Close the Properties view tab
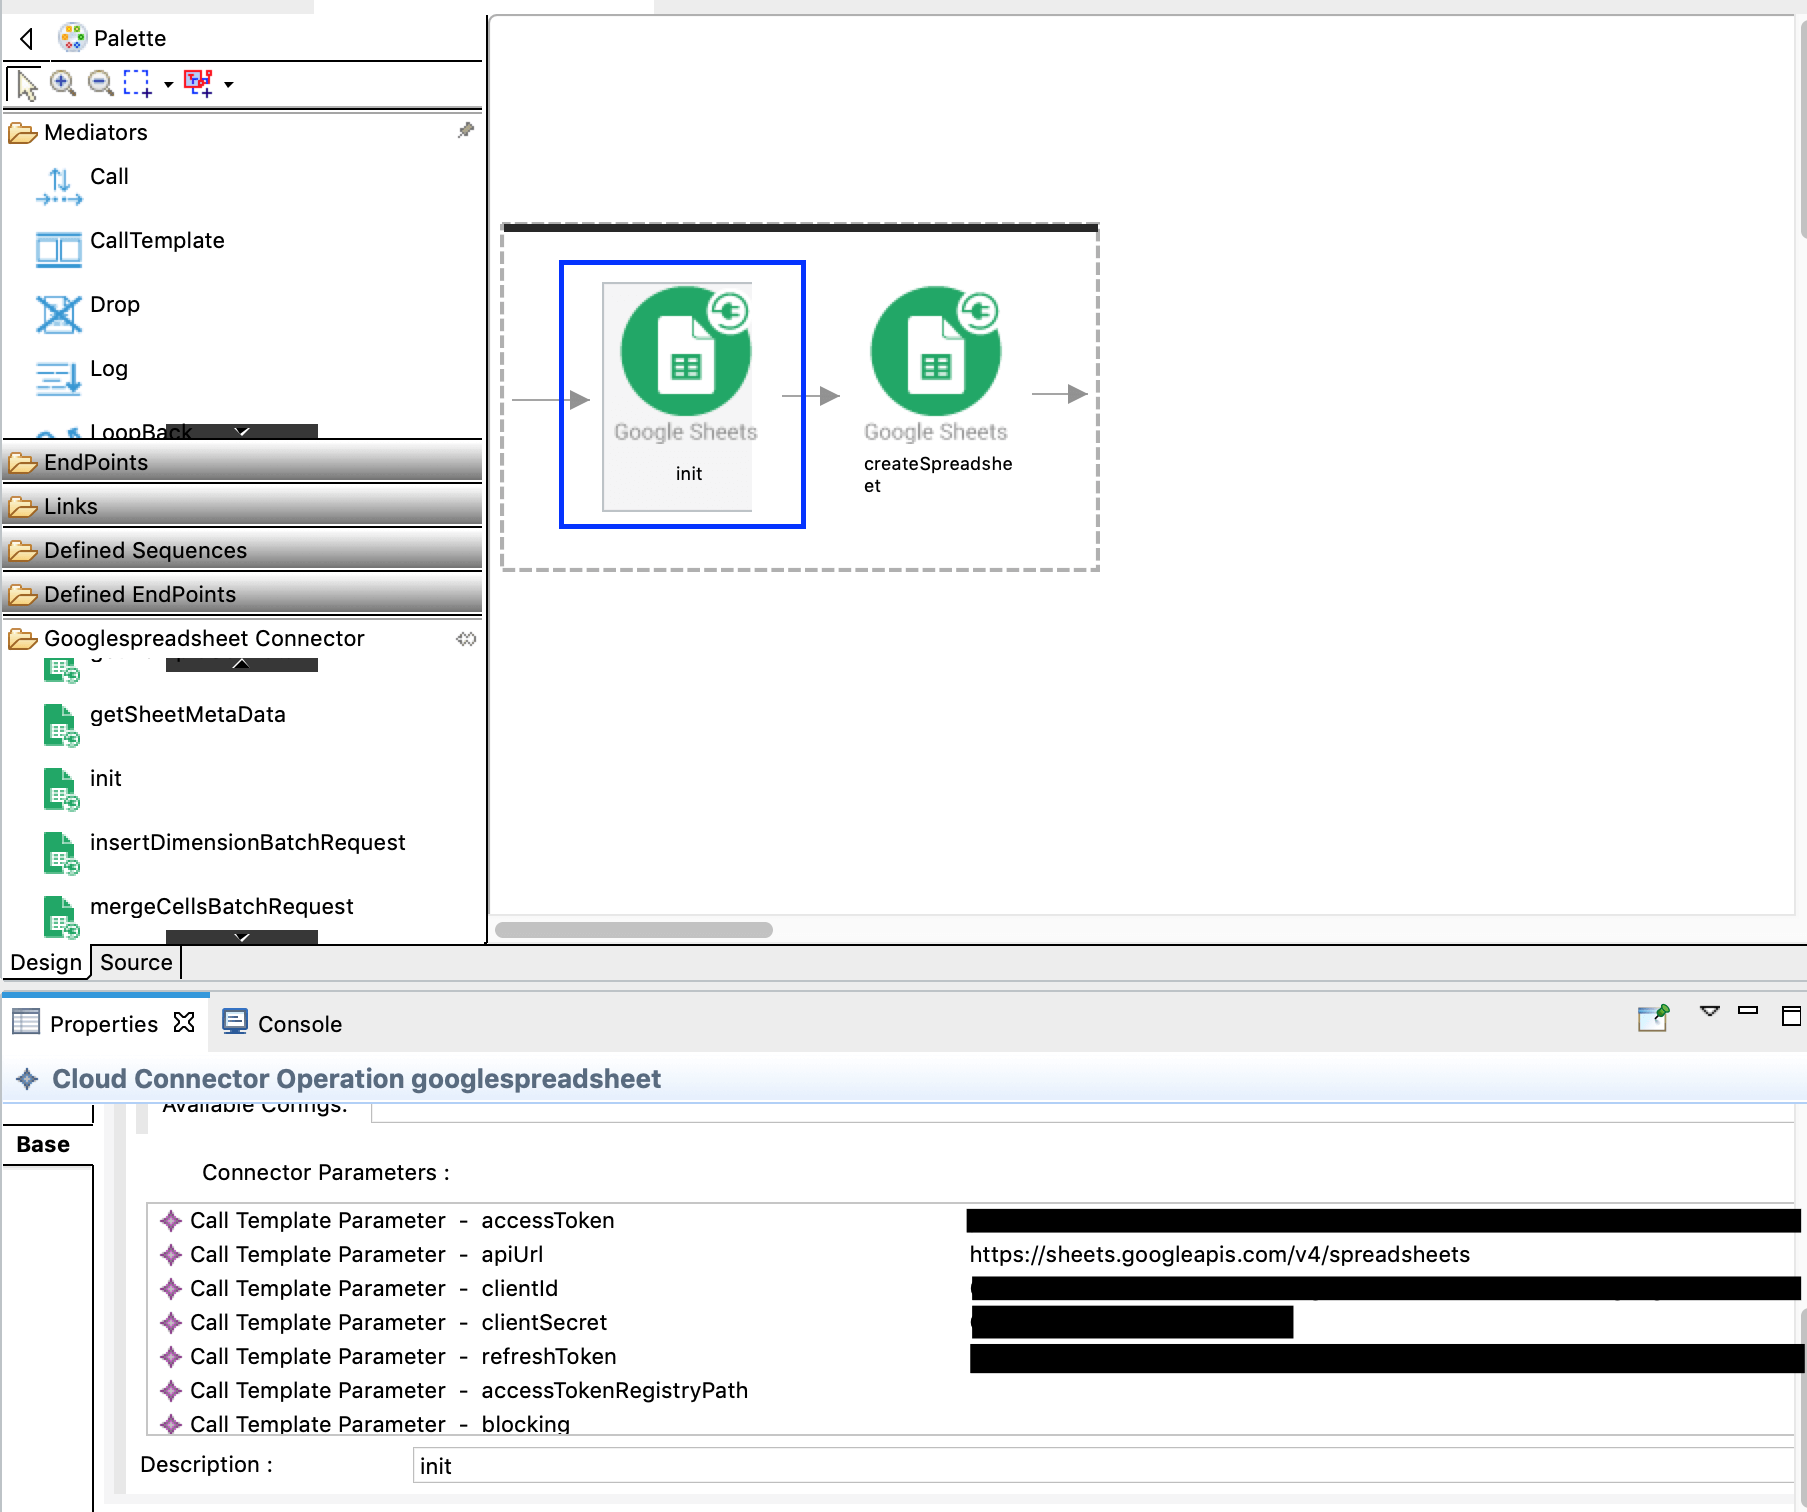This screenshot has height=1512, width=1807. 184,1022
